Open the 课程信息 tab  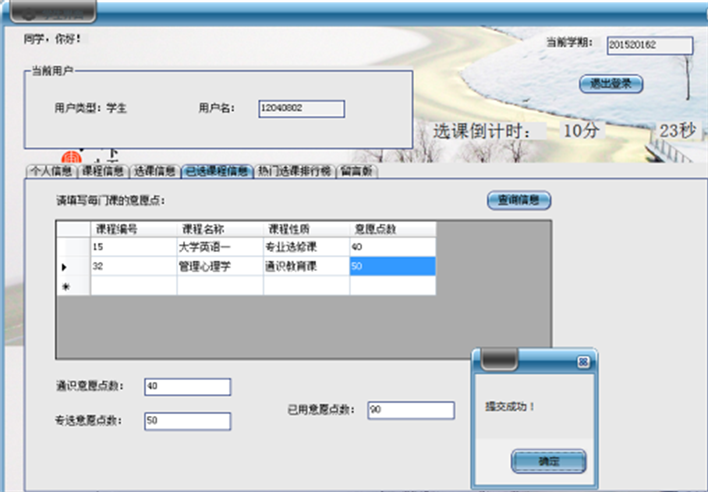[103, 171]
